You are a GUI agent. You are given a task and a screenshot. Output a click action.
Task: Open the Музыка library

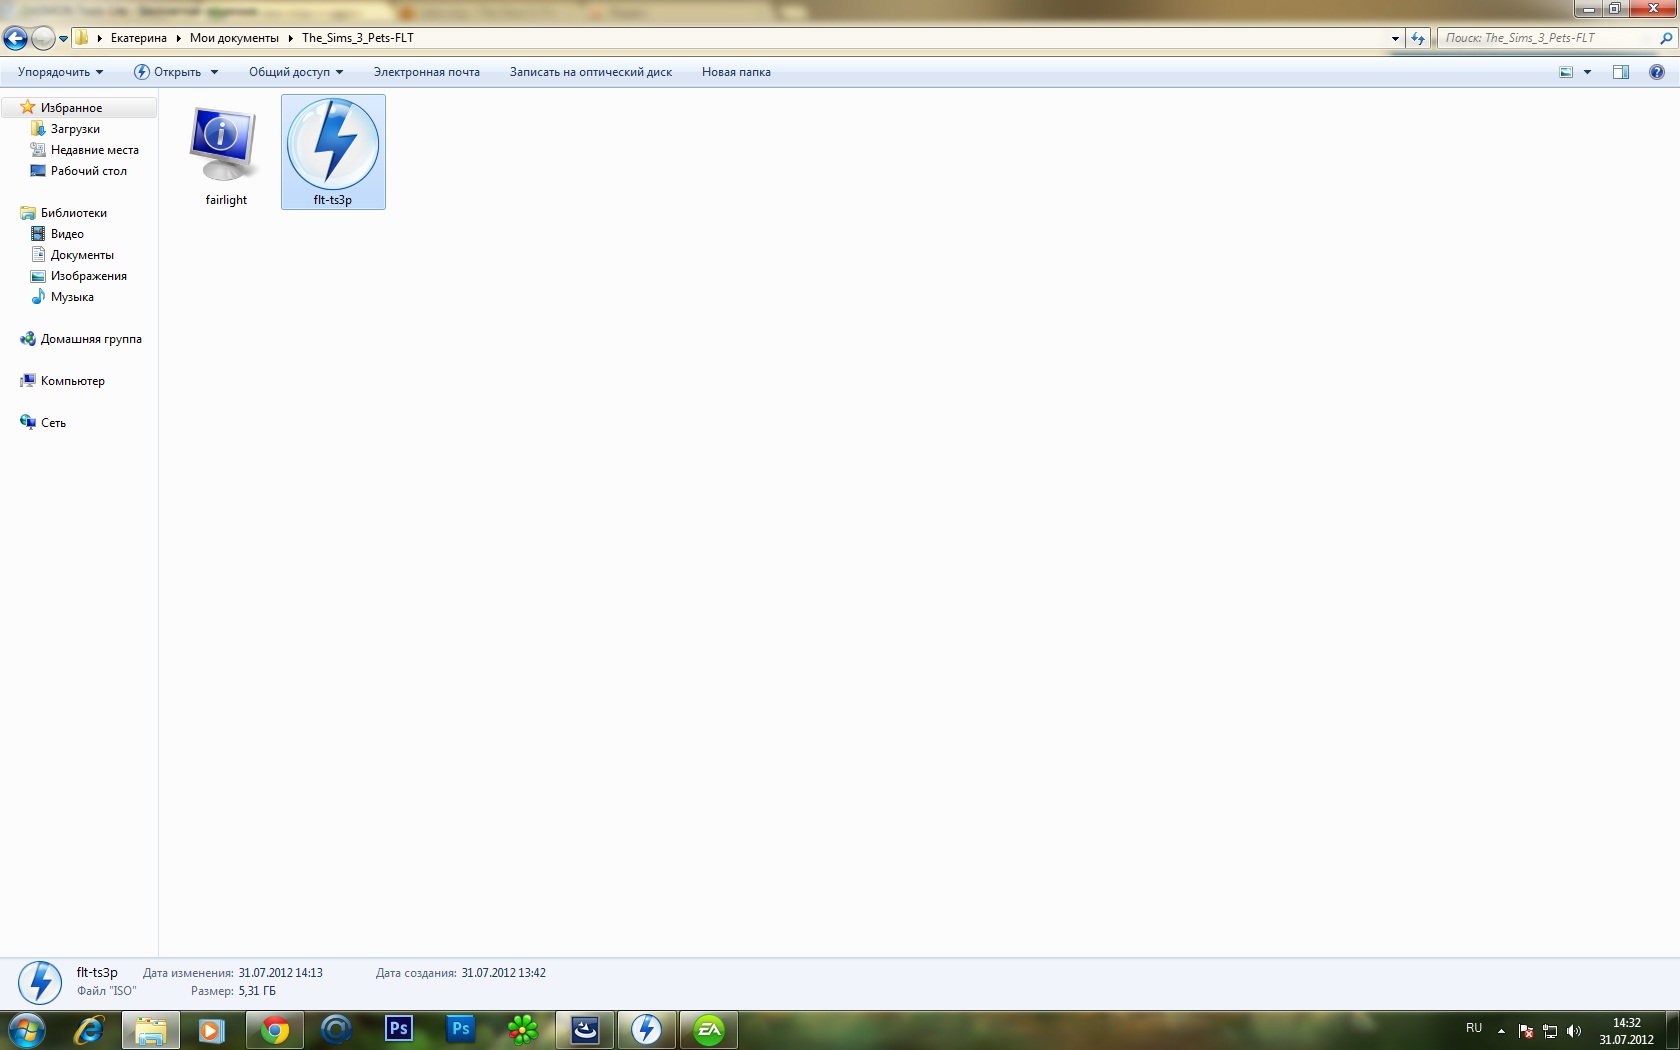(x=72, y=297)
